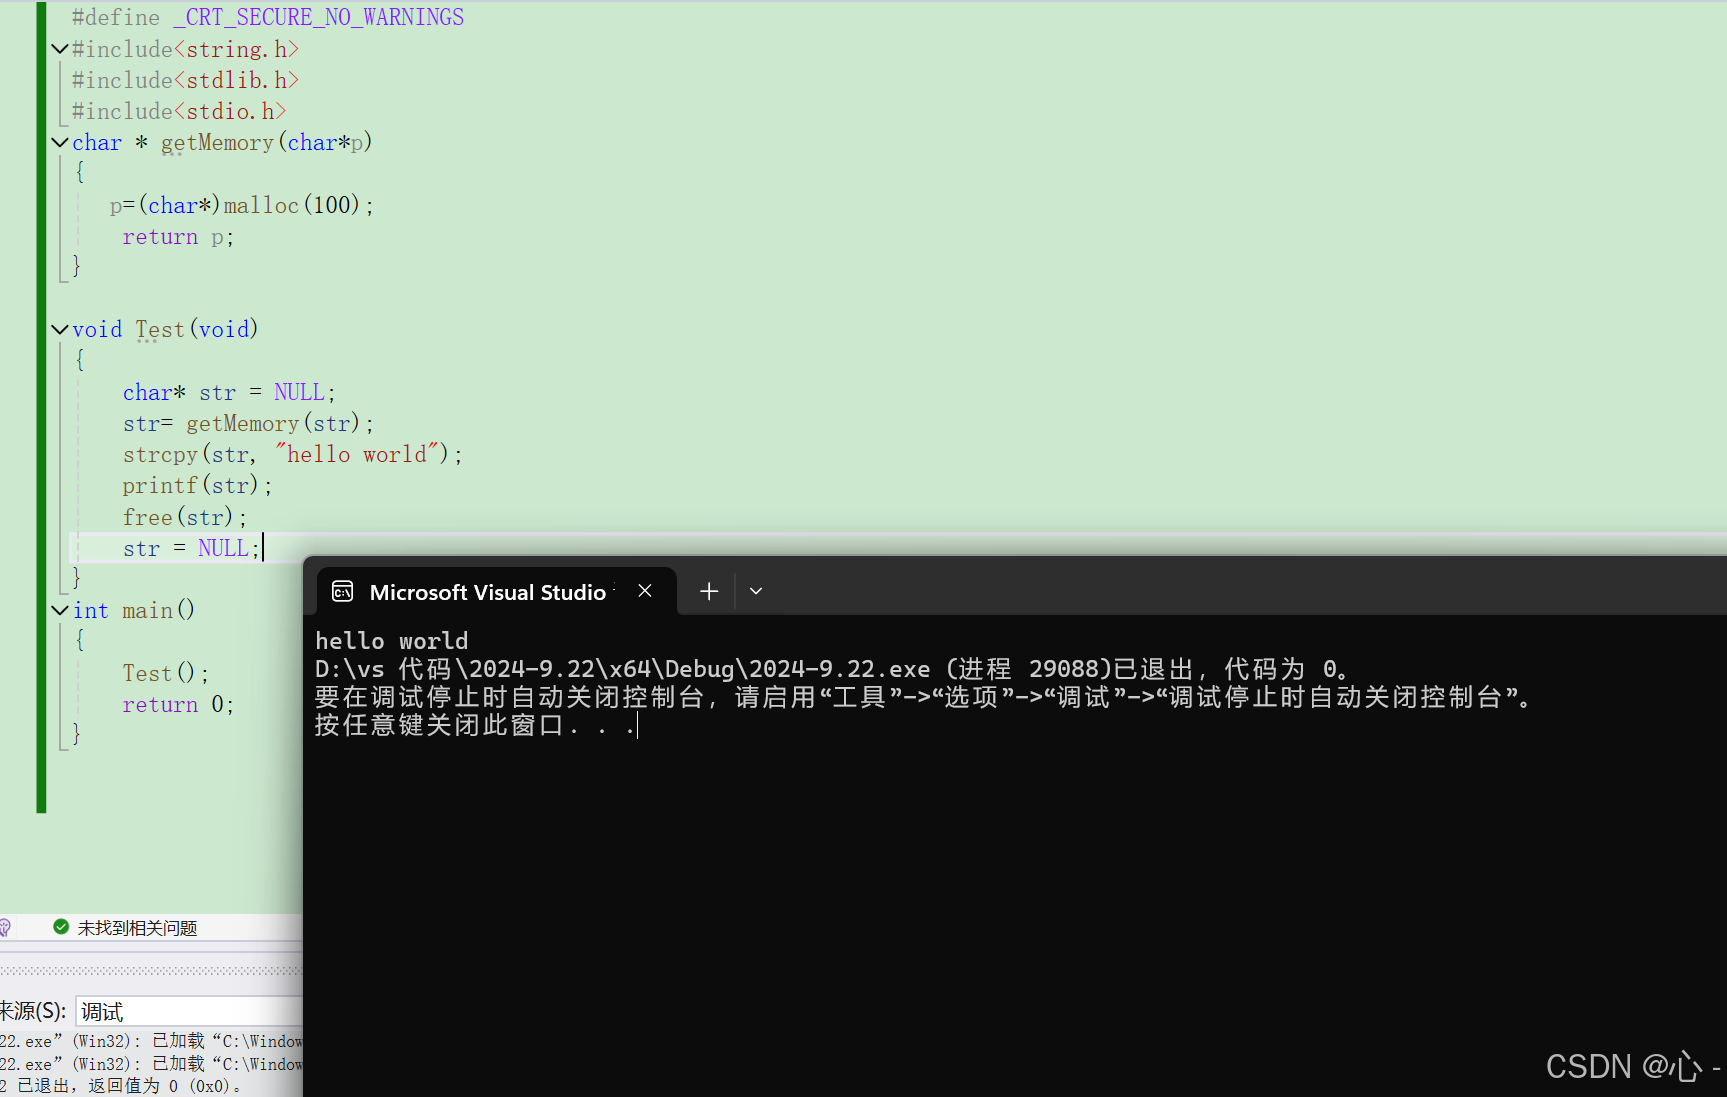Click the 'str= getMemory(str);' line
1727x1097 pixels.
click(248, 424)
